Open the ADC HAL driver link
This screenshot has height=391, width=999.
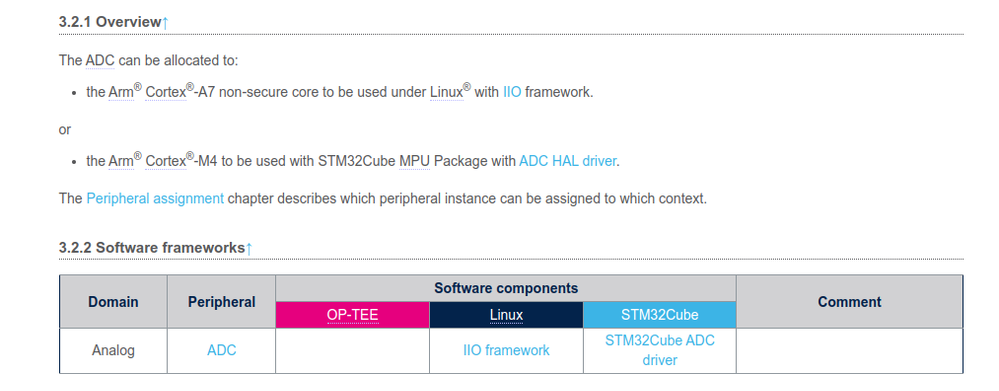(568, 161)
